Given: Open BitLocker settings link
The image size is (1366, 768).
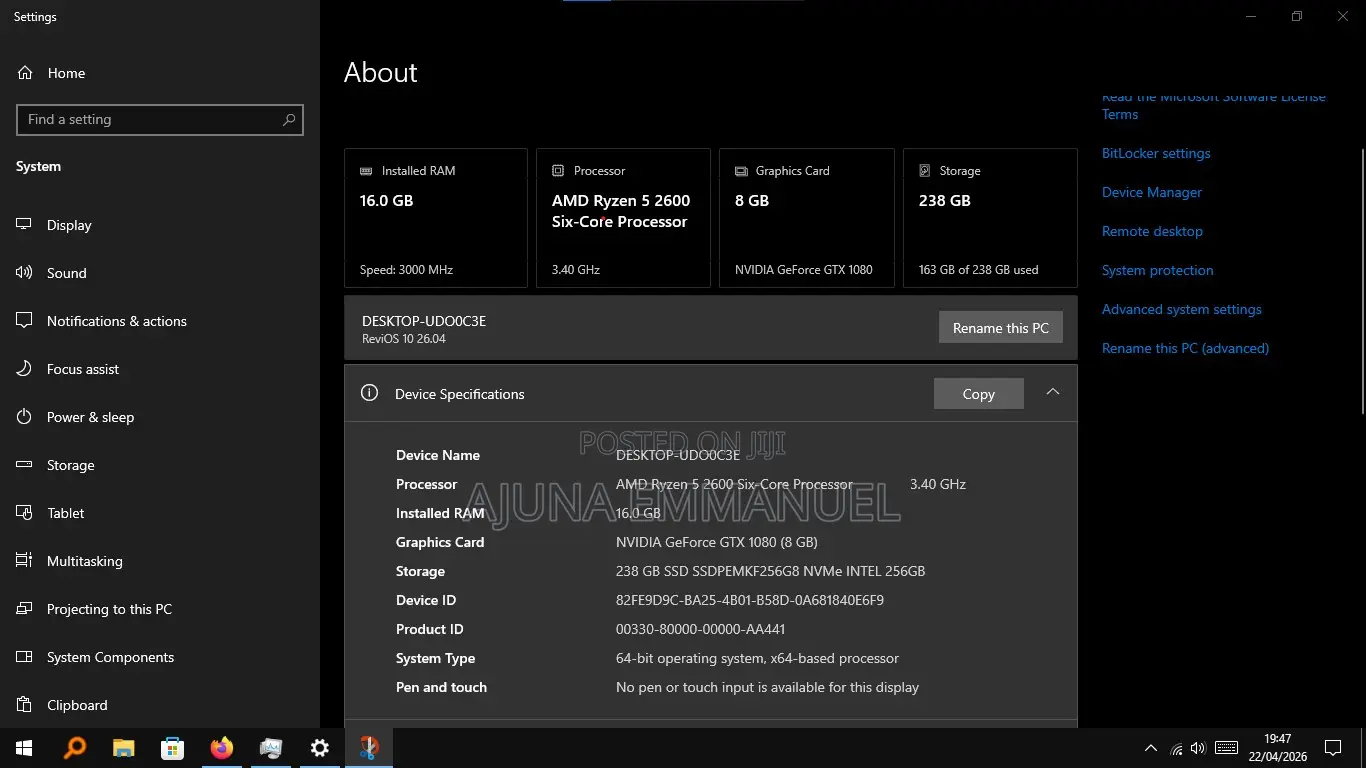Looking at the screenshot, I should pyautogui.click(x=1156, y=153).
